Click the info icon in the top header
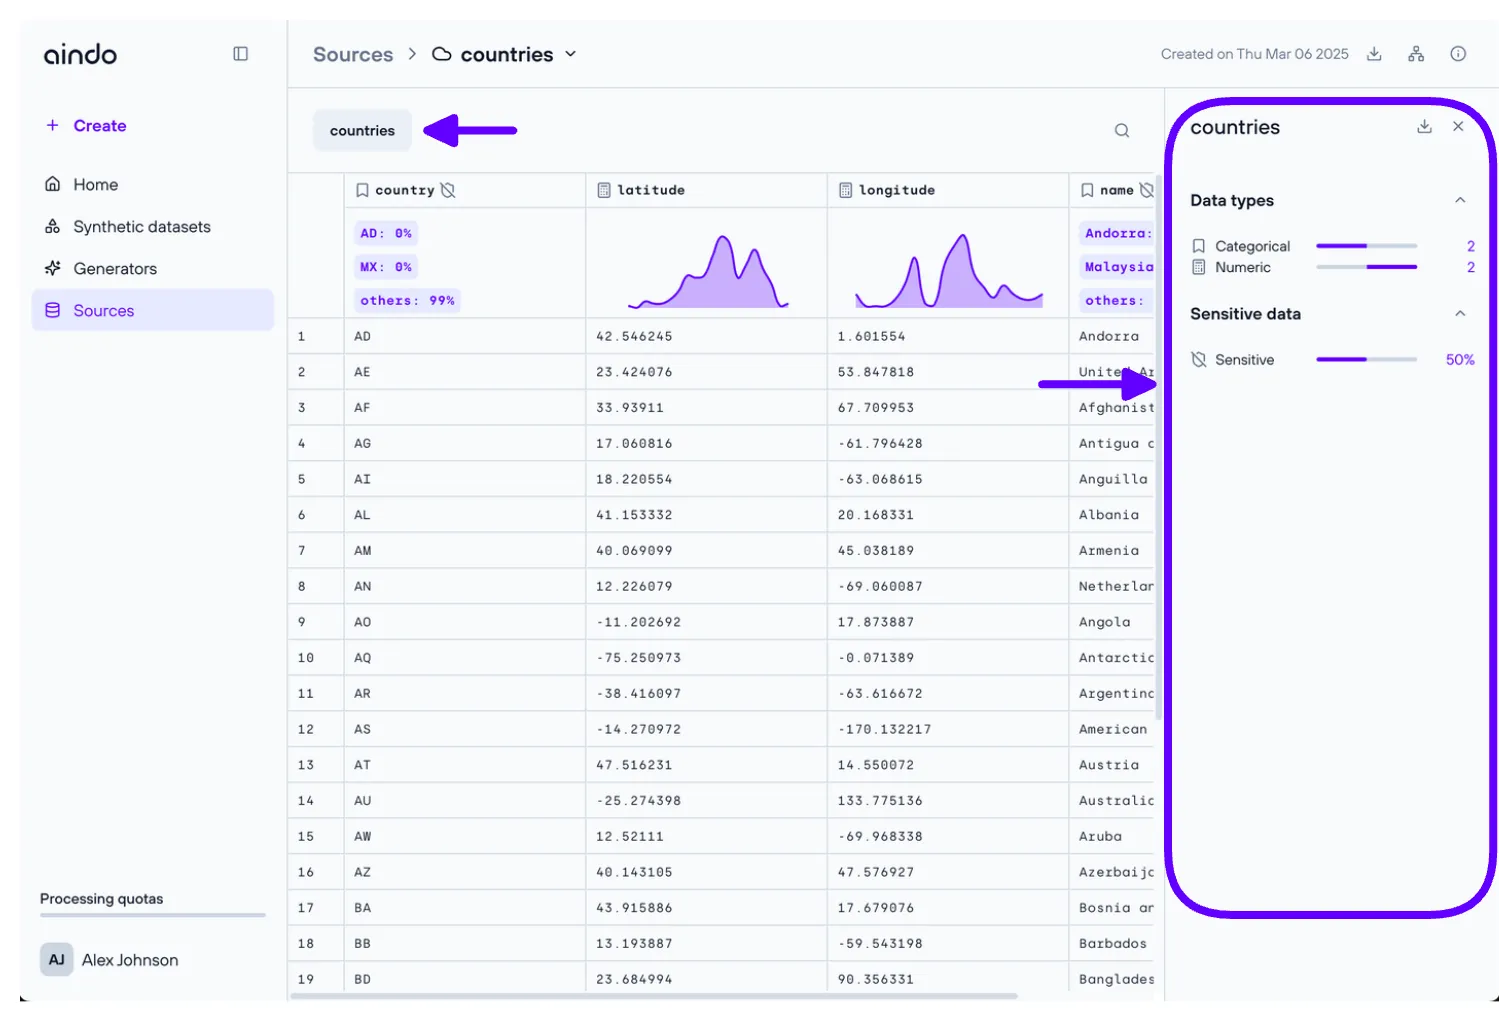The height and width of the screenshot is (1021, 1499). 1458,54
